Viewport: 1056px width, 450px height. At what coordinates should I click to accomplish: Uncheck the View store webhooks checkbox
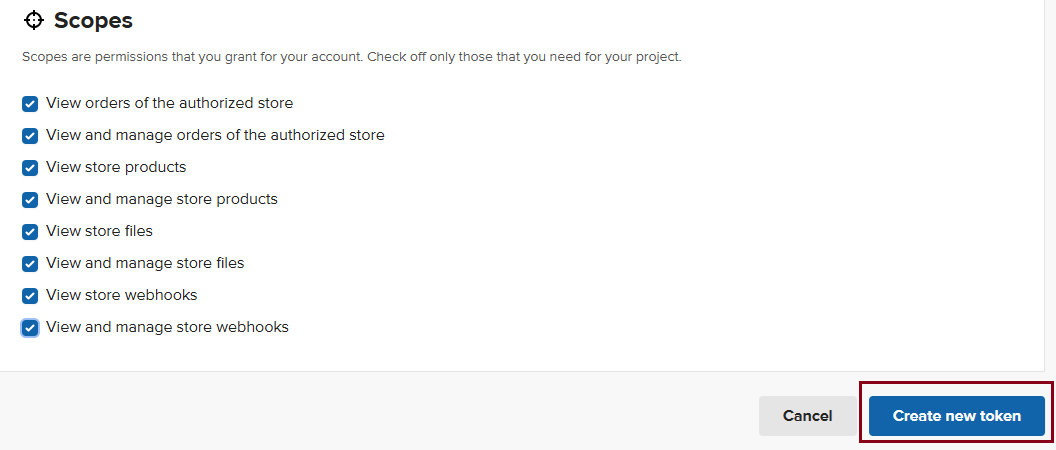tap(30, 296)
